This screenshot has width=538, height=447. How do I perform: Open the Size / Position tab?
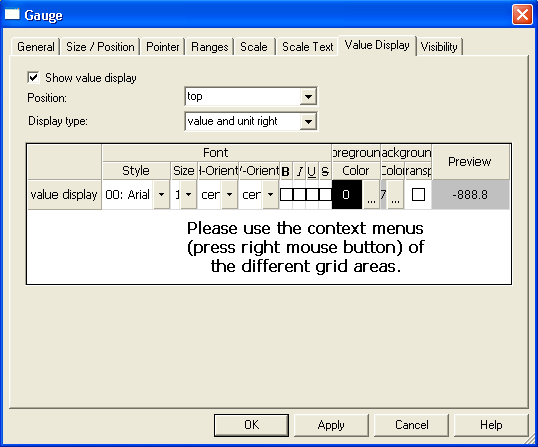(x=100, y=47)
